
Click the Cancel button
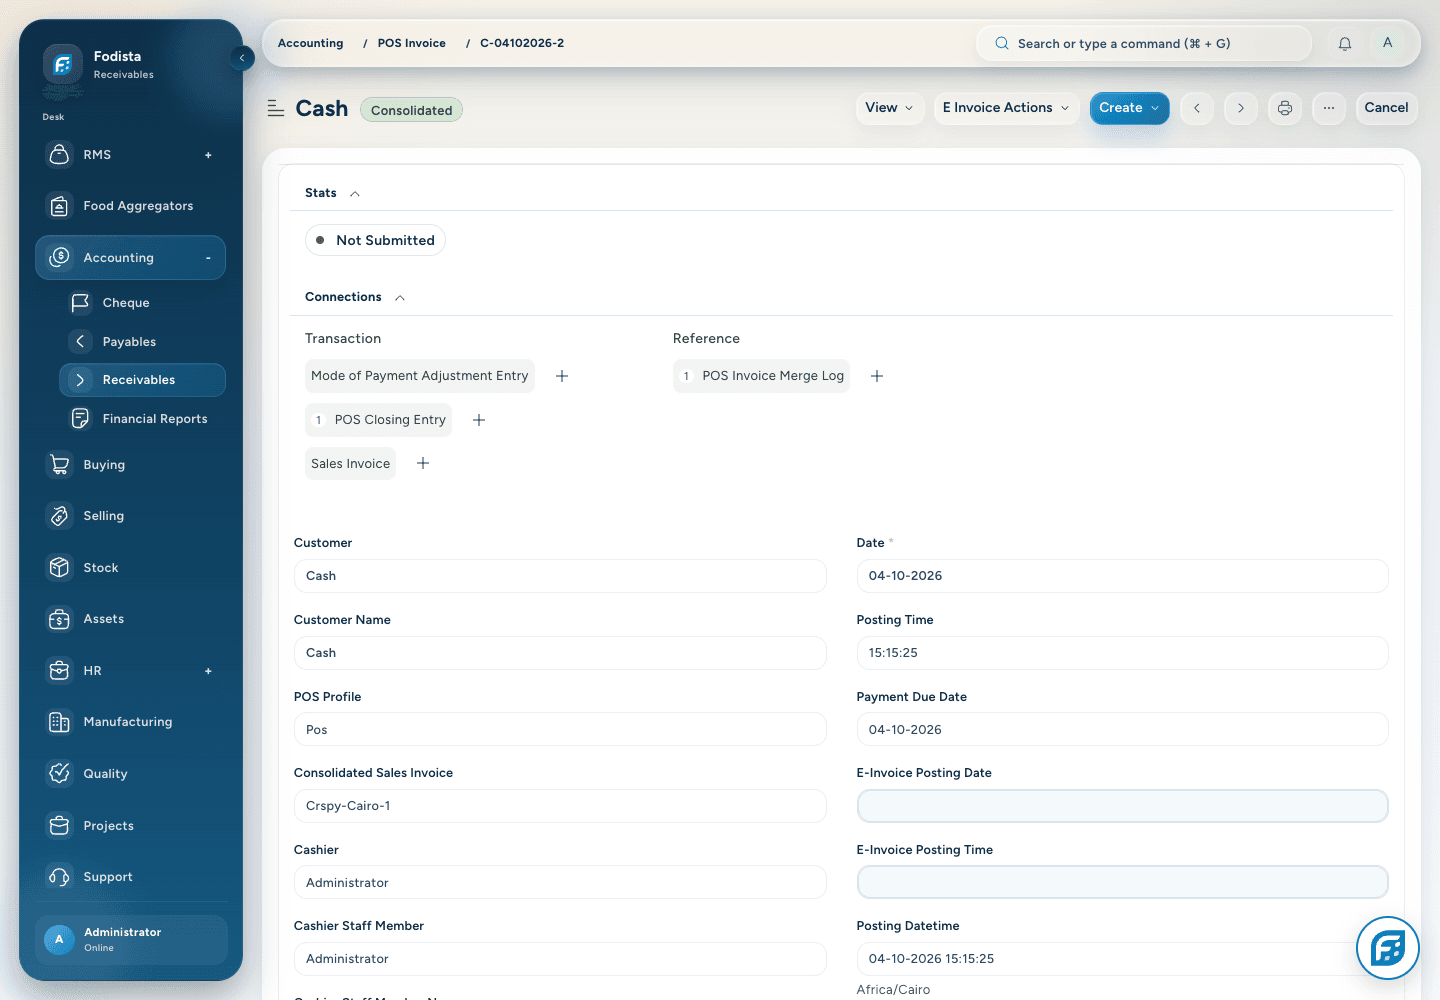point(1386,108)
